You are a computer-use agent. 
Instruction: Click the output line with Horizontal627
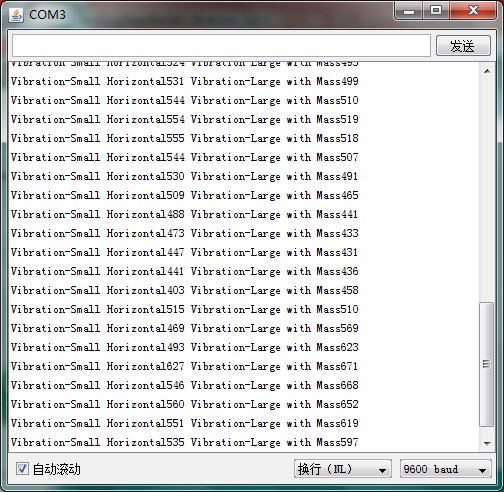point(184,366)
